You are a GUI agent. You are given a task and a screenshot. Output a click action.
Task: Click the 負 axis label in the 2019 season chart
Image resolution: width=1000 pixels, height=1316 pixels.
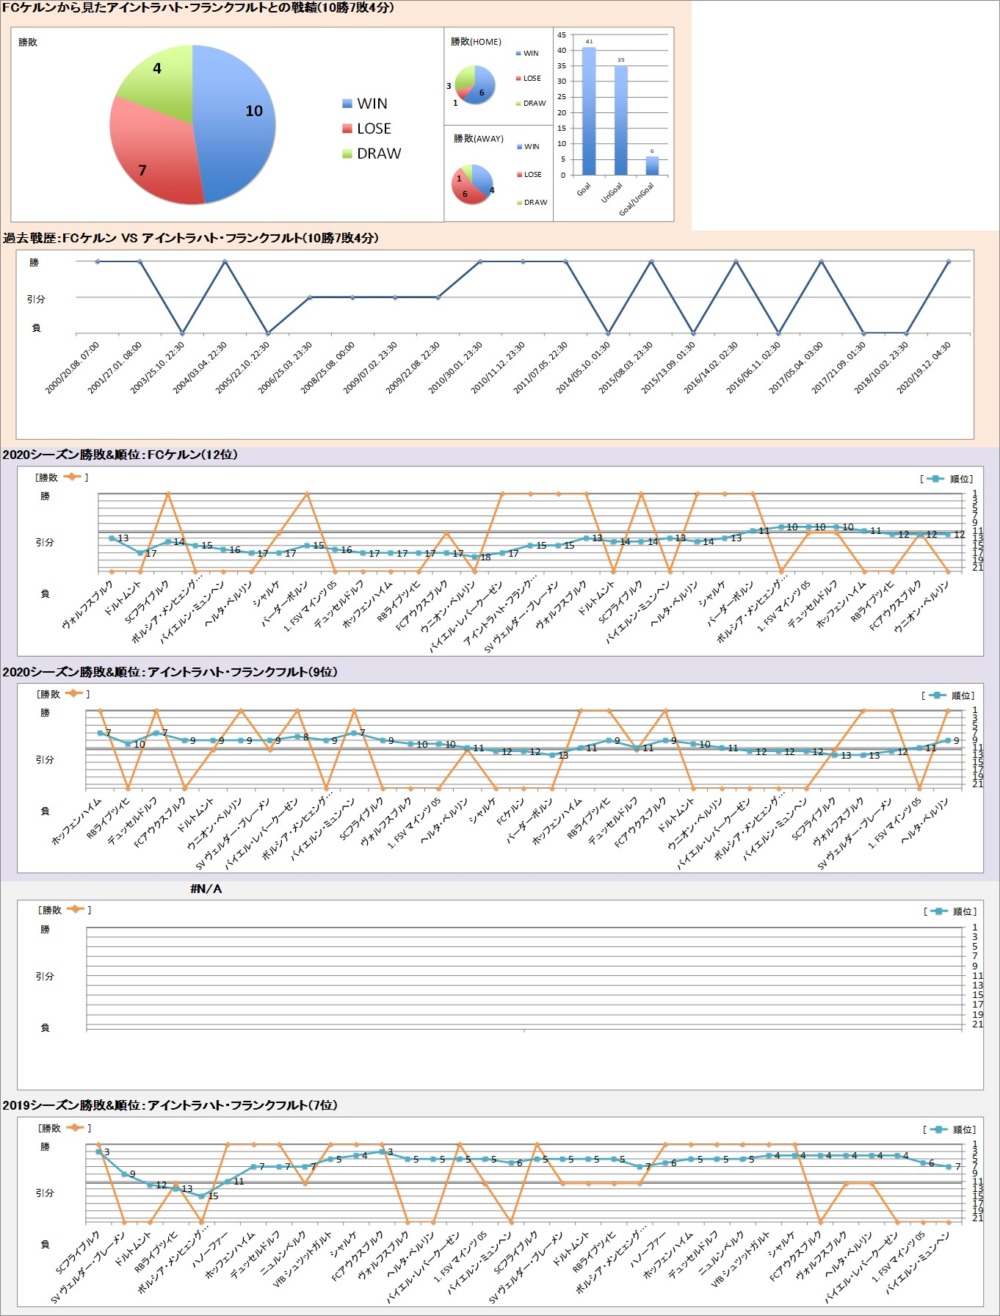44,1244
